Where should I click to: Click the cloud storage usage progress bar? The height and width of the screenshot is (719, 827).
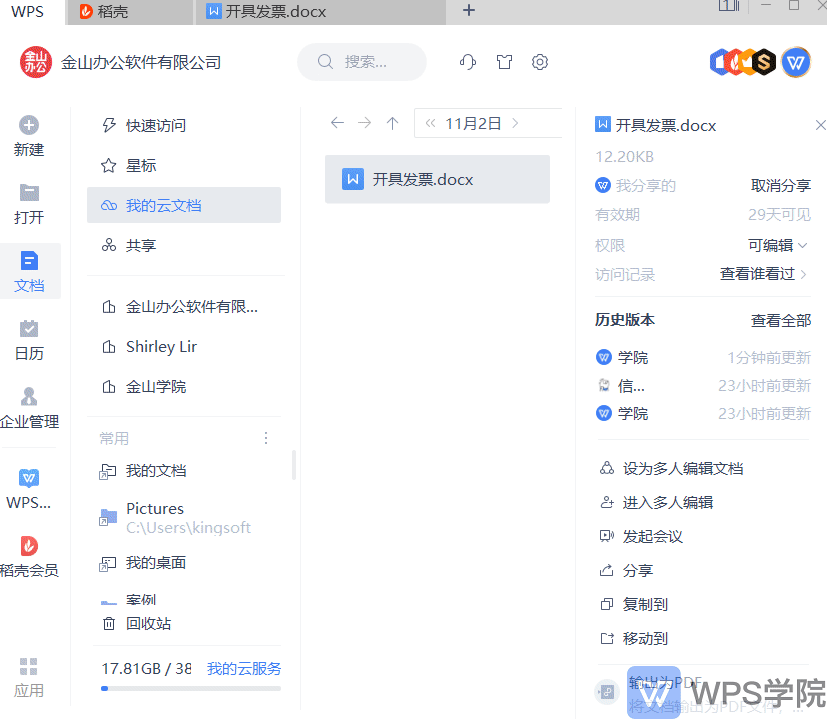click(191, 688)
